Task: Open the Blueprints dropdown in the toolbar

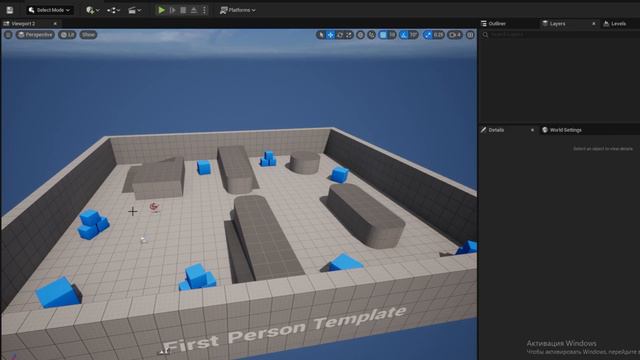Action: pos(113,10)
